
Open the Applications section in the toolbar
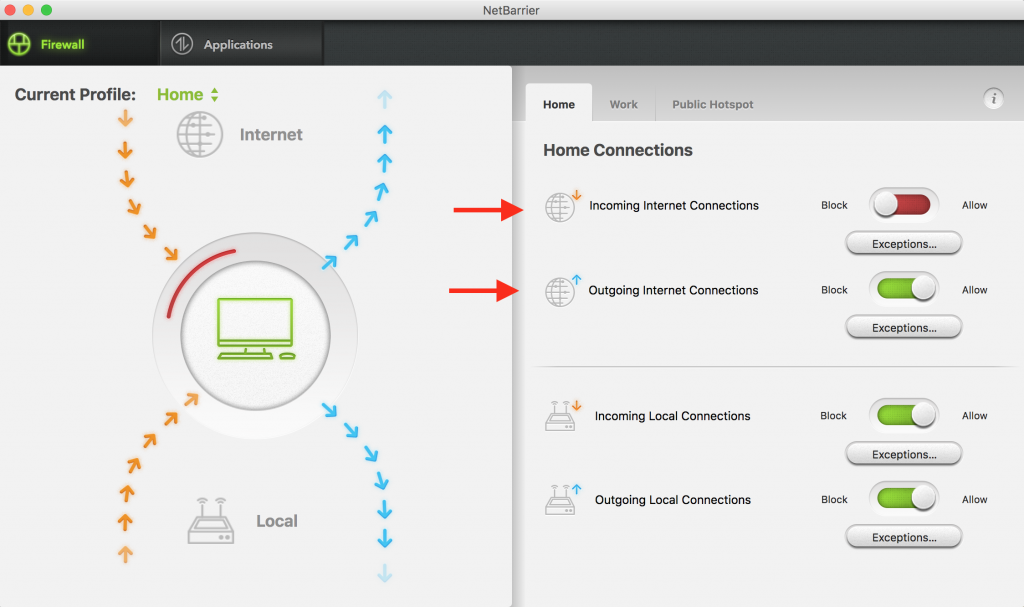click(x=237, y=45)
